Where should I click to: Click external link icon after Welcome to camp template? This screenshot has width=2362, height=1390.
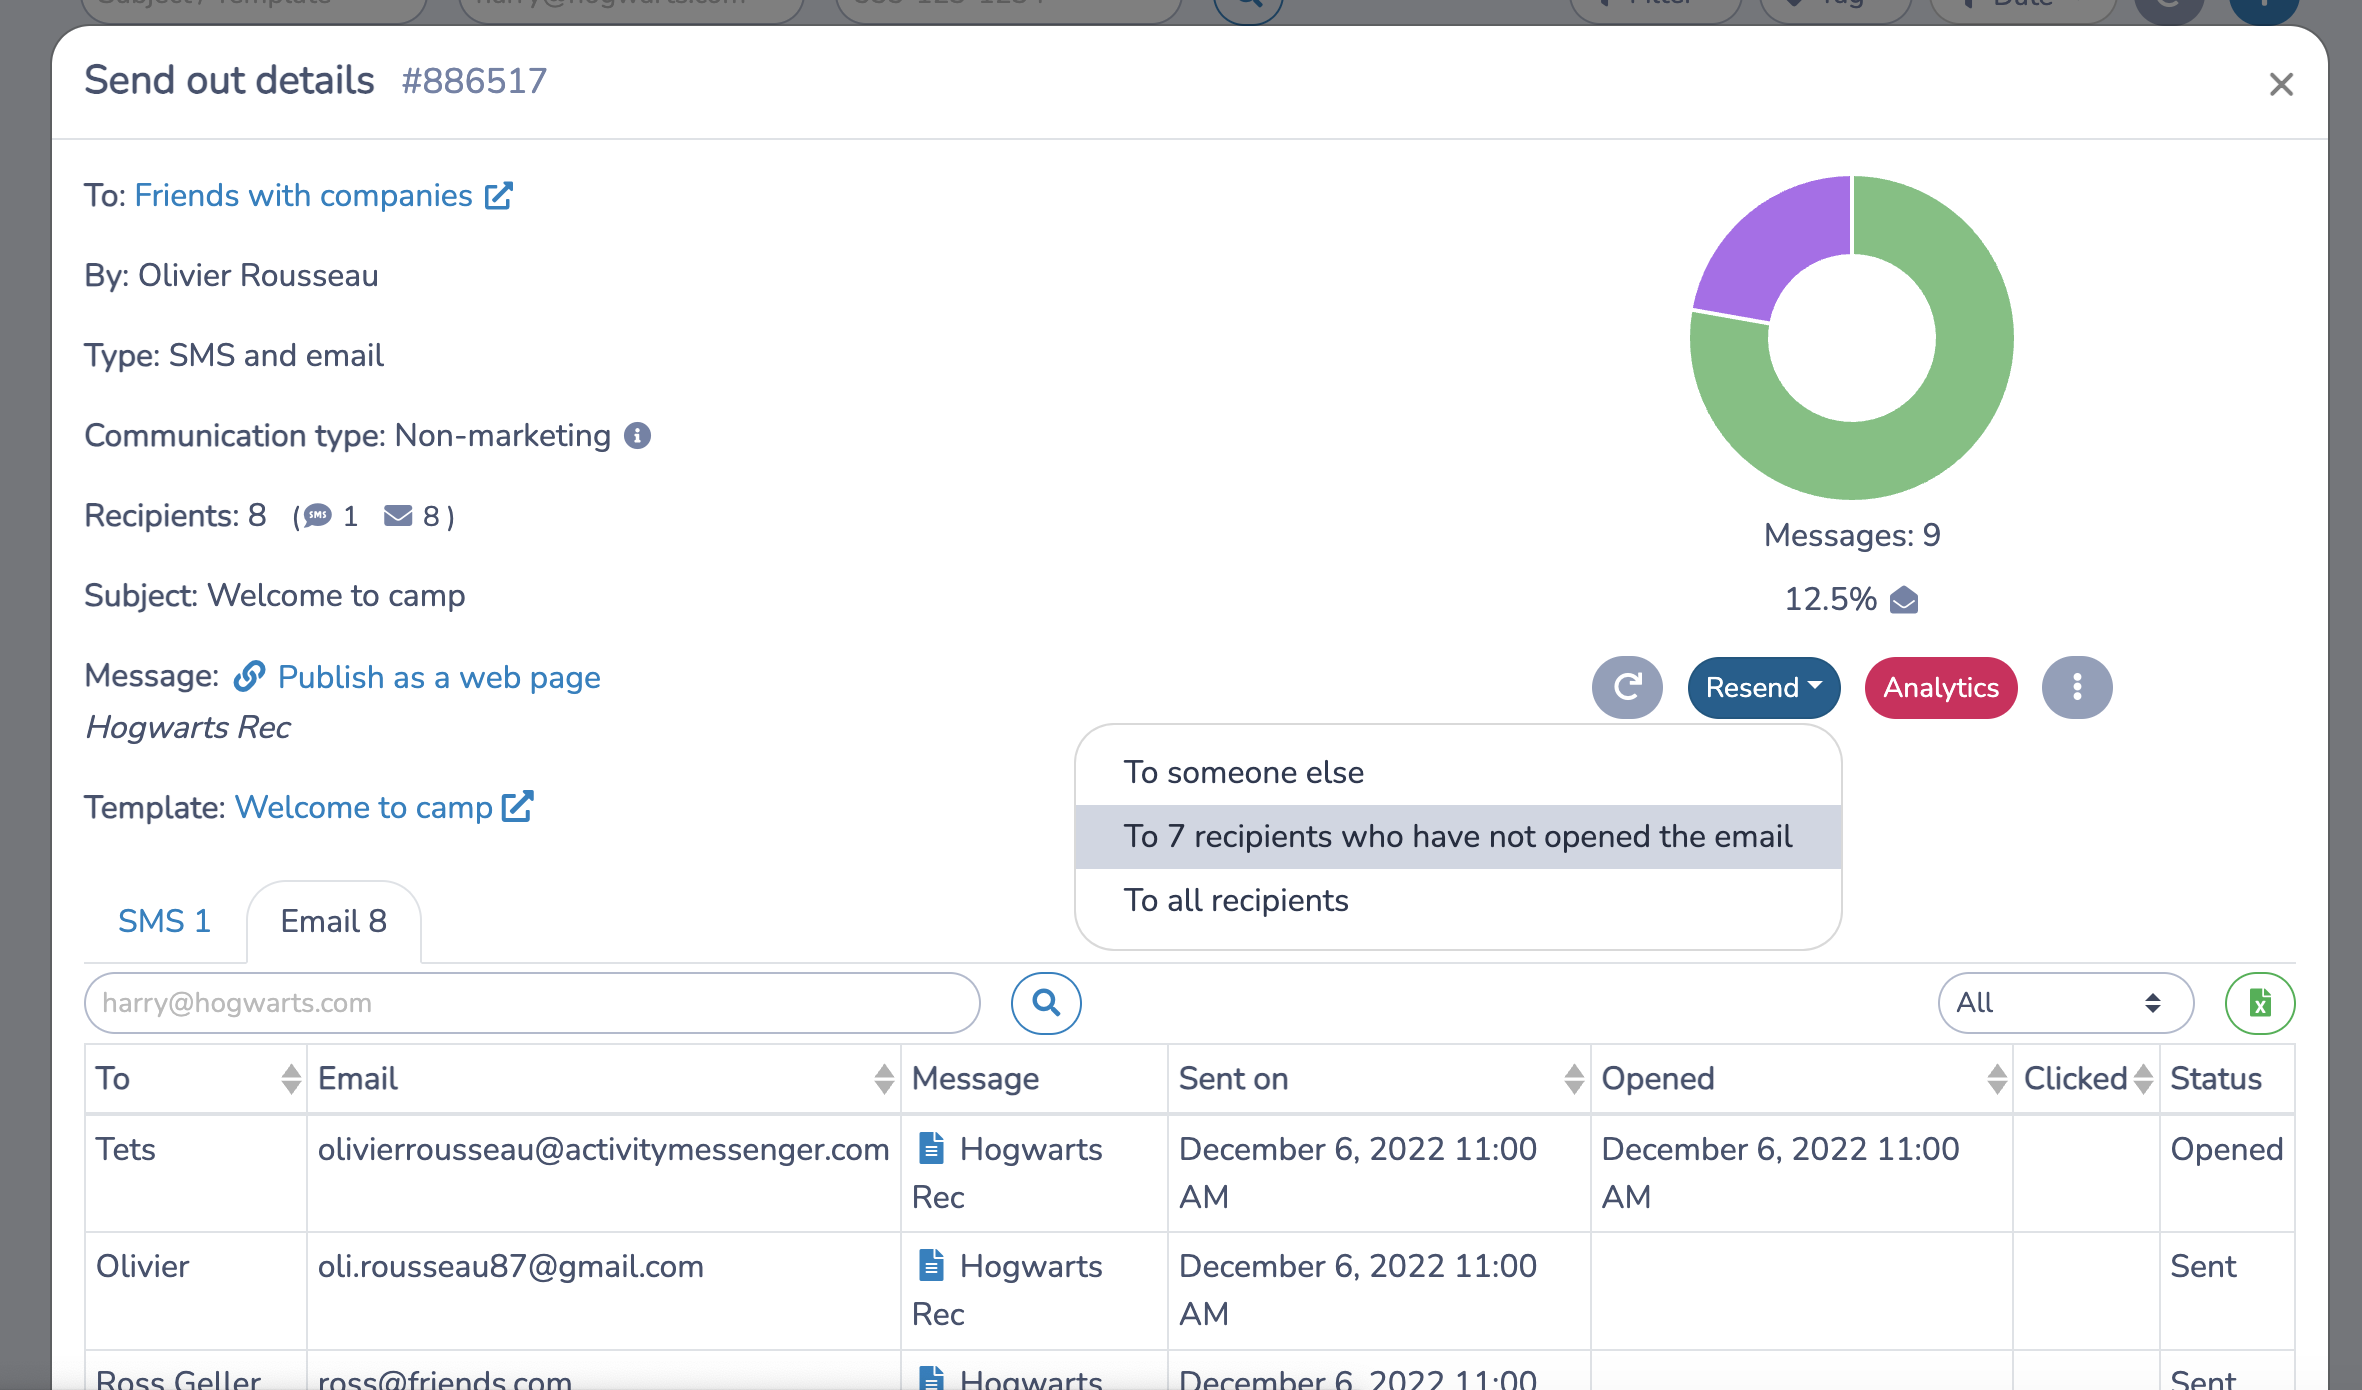point(517,806)
